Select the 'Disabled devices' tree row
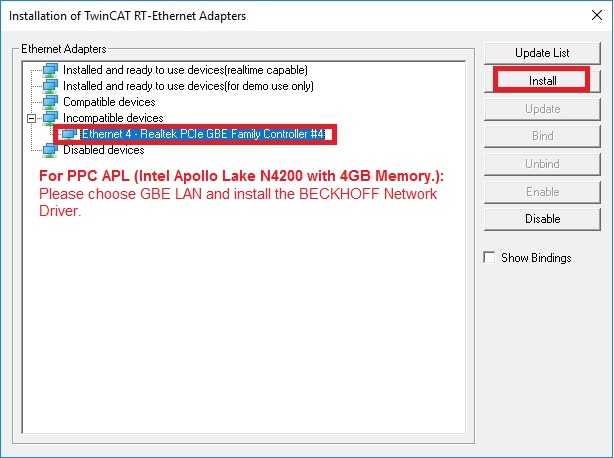This screenshot has height=458, width=614. tap(104, 150)
